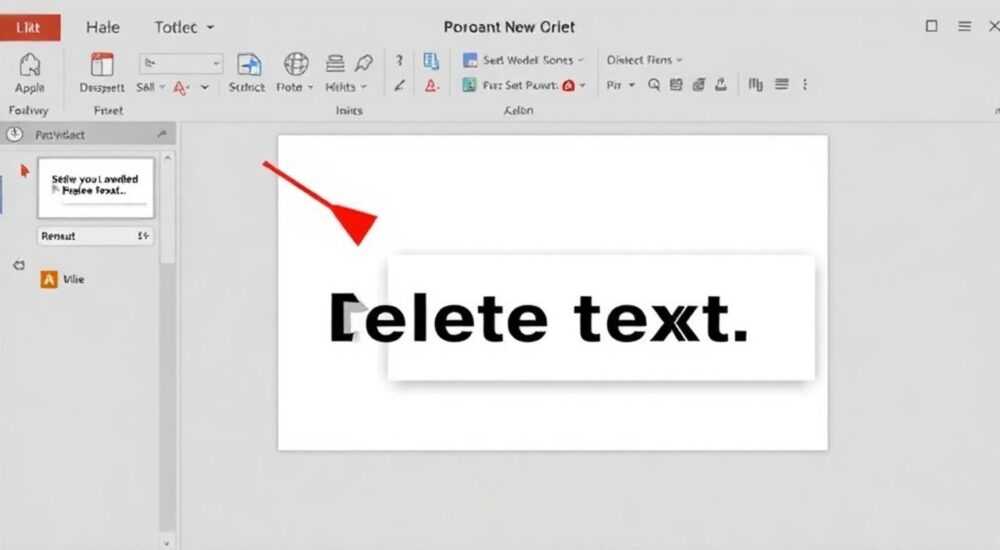
Task: Click the three horizontal lines align icon
Action: (781, 84)
